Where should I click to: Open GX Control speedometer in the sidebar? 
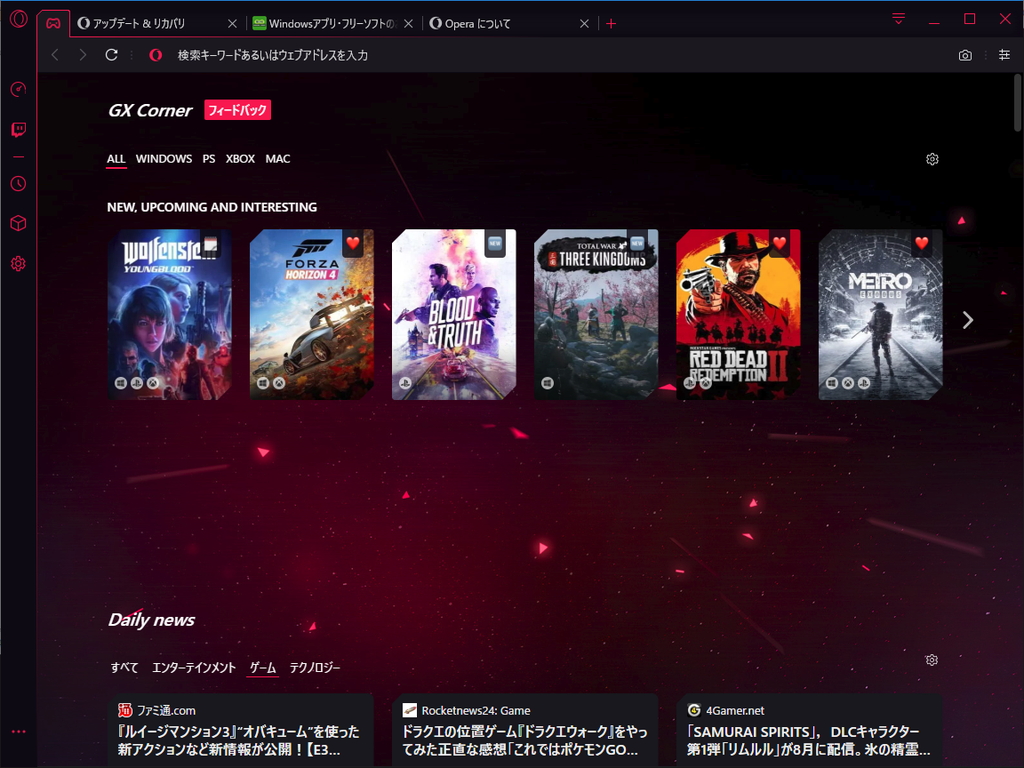18,90
